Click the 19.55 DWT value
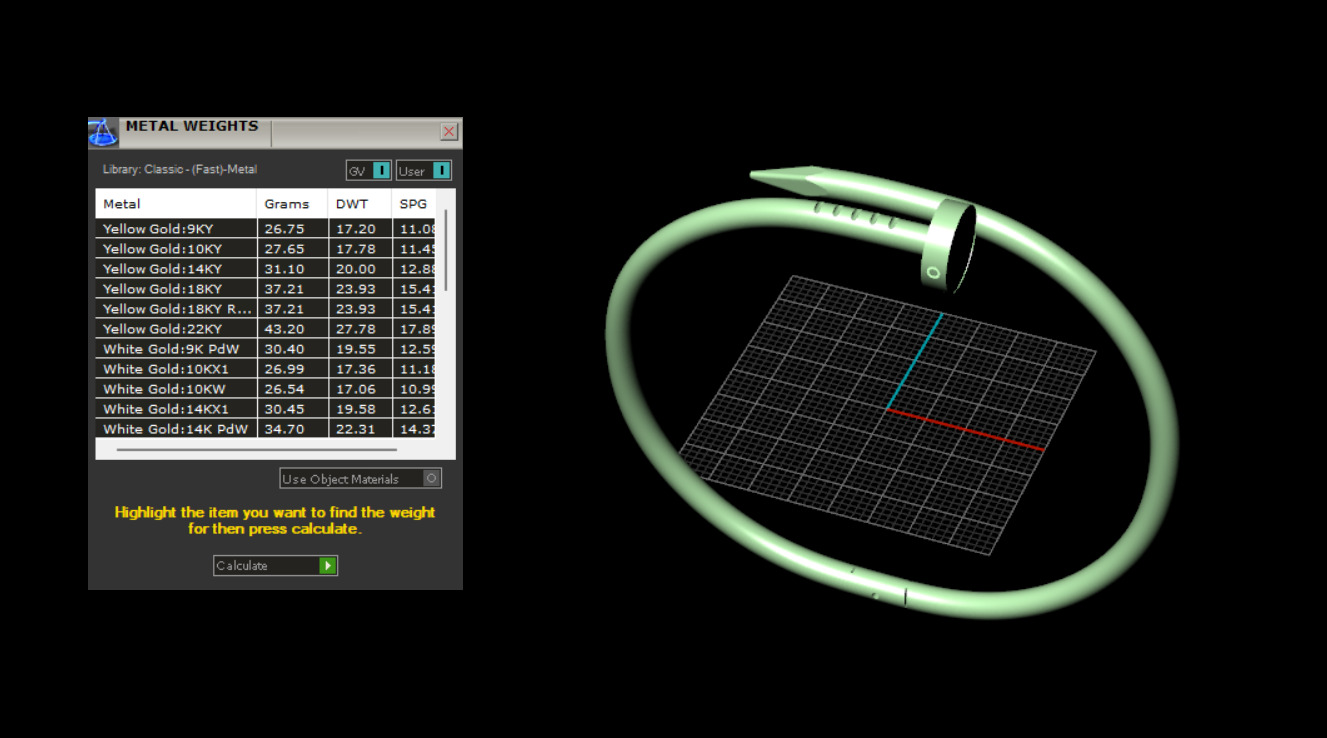Screen dimensions: 1327x738 (356, 349)
